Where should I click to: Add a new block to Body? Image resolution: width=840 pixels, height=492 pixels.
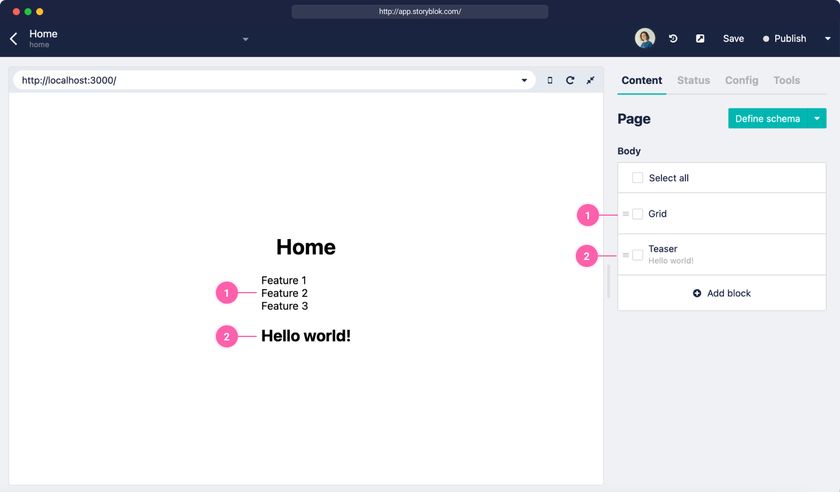click(722, 293)
